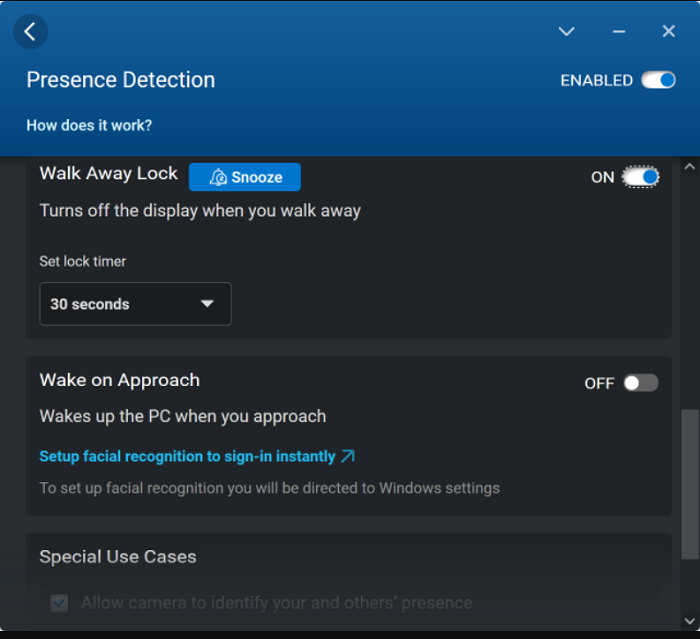Image resolution: width=700 pixels, height=639 pixels.
Task: Open Setup facial recognition to sign-in link
Action: click(x=187, y=456)
